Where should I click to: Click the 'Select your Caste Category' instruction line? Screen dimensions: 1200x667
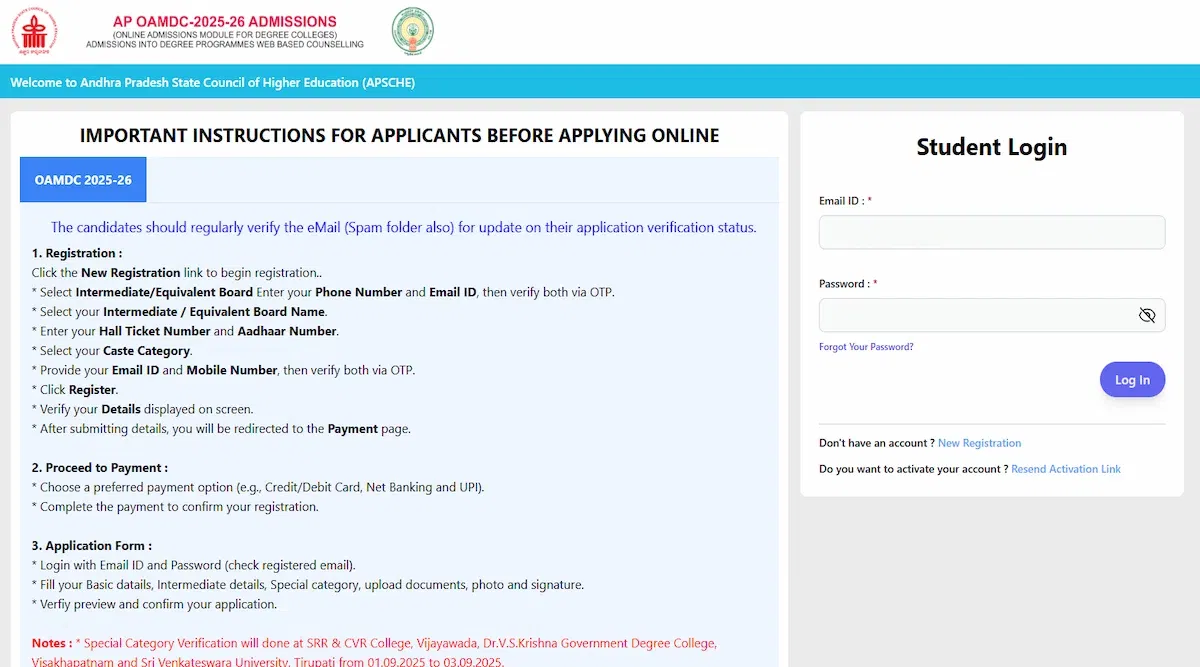[x=112, y=351]
